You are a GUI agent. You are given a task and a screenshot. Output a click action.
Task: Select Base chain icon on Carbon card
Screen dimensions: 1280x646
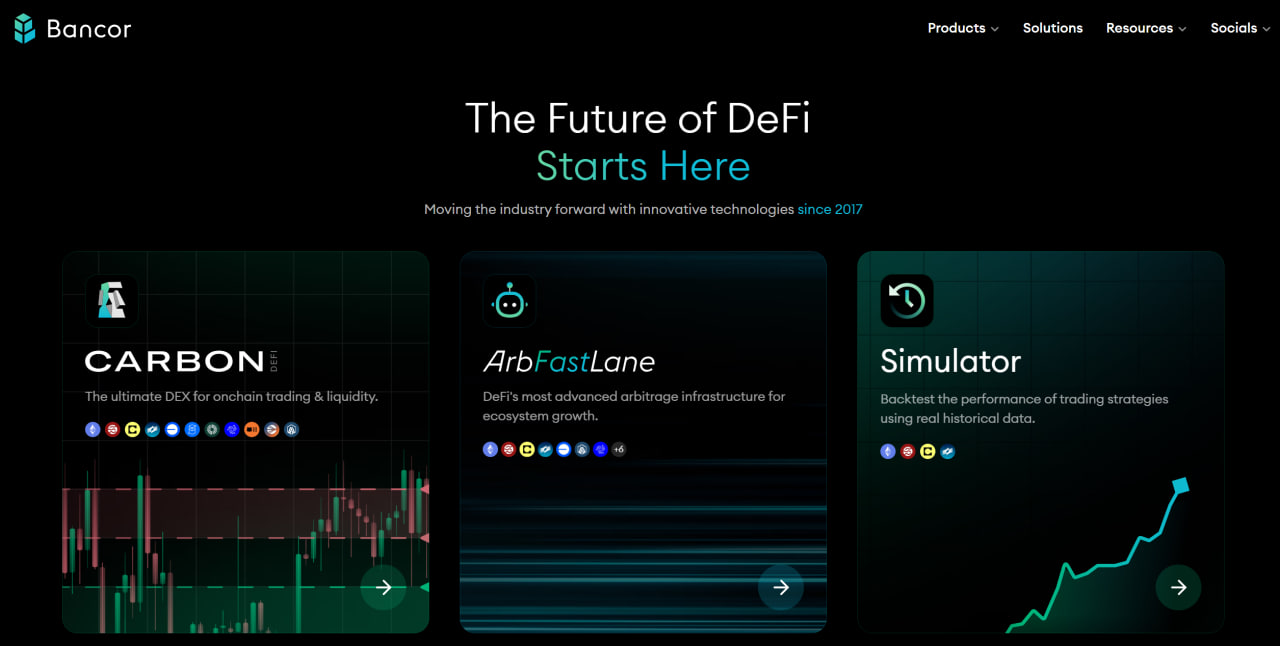coord(172,429)
